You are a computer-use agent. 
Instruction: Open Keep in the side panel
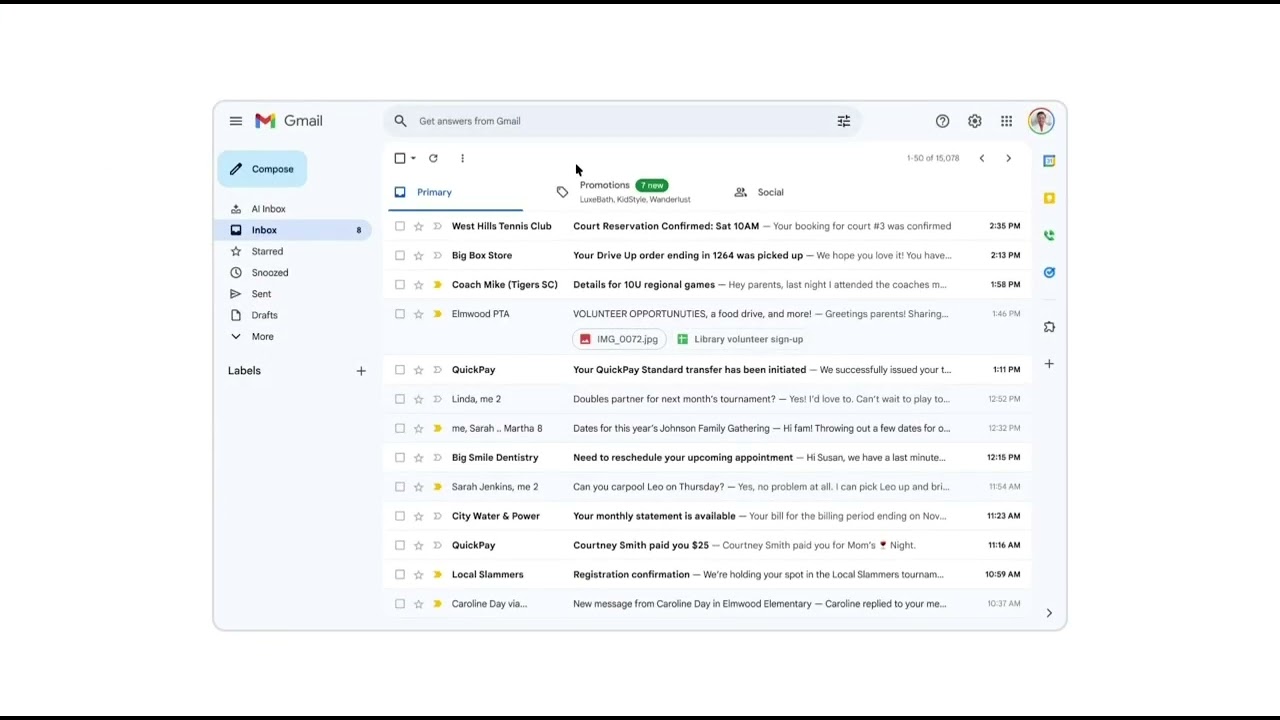(1049, 198)
